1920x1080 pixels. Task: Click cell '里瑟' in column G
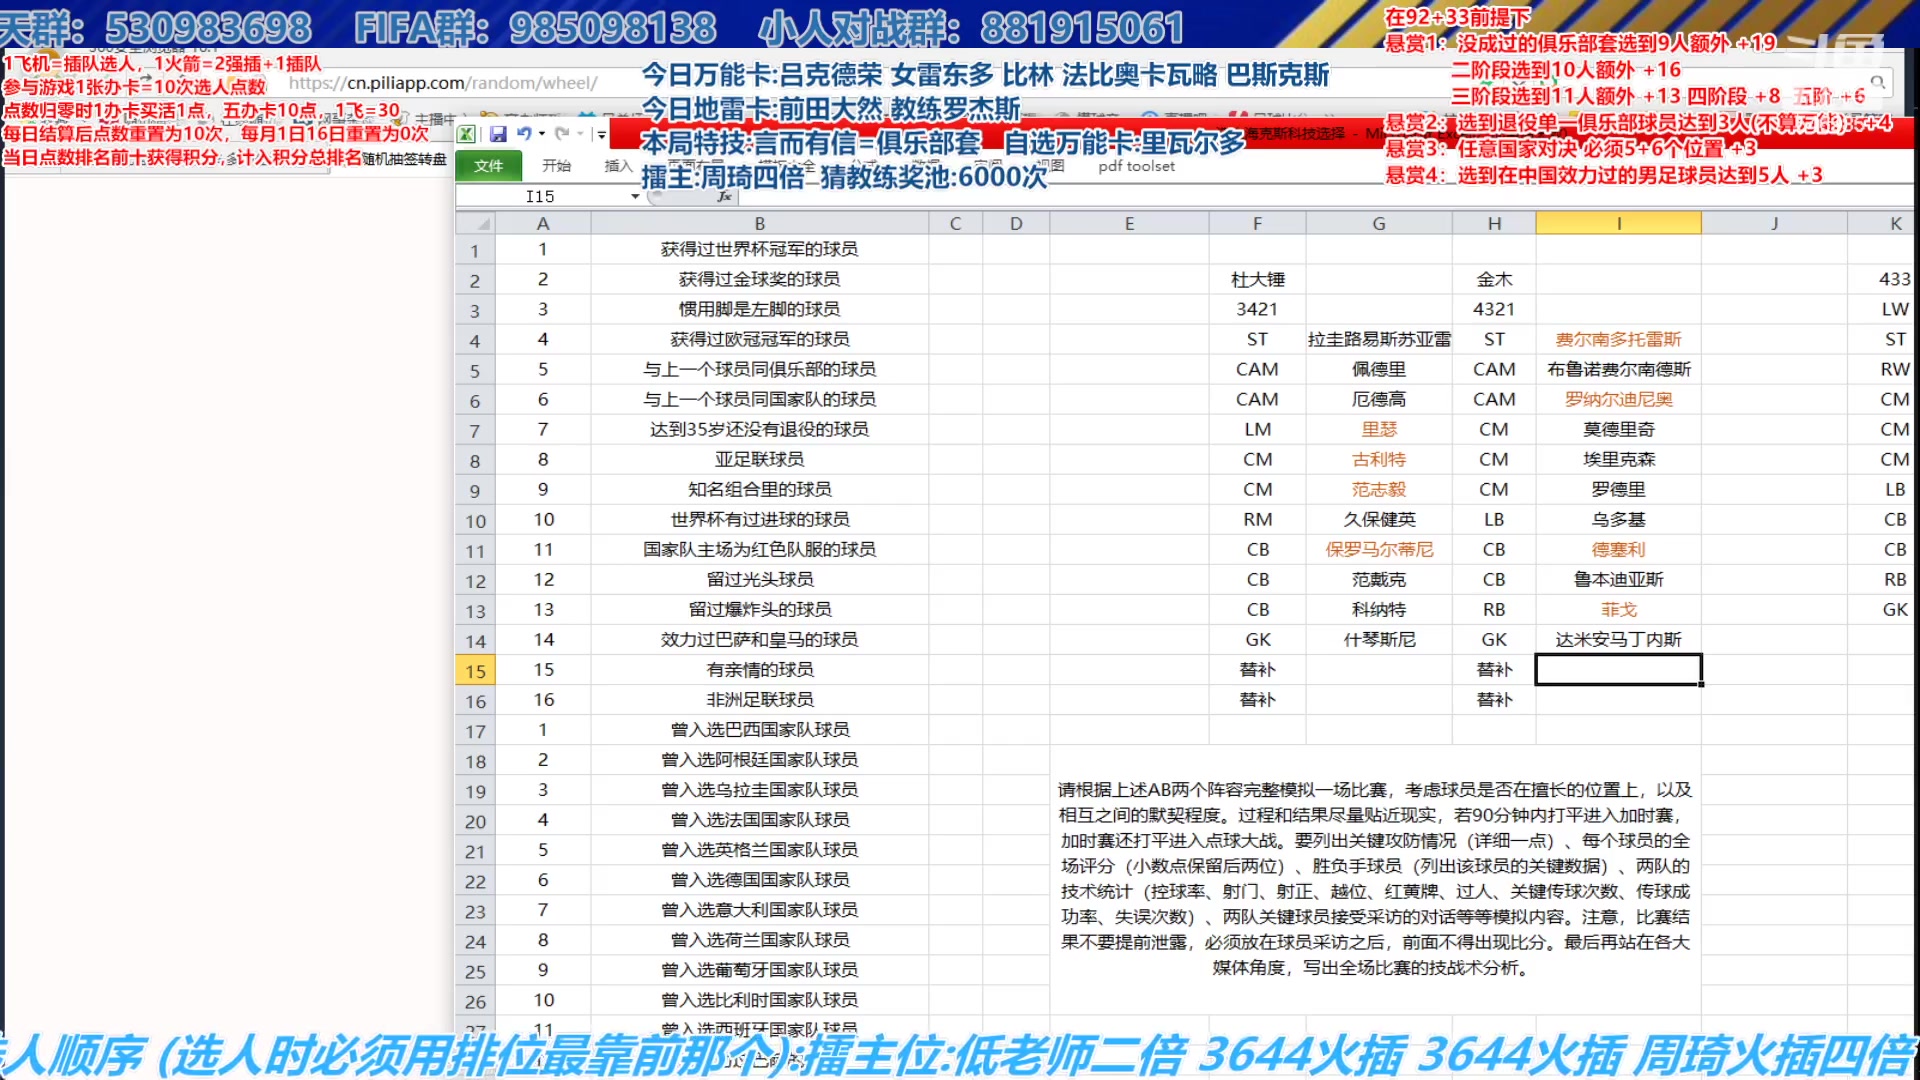click(1379, 429)
